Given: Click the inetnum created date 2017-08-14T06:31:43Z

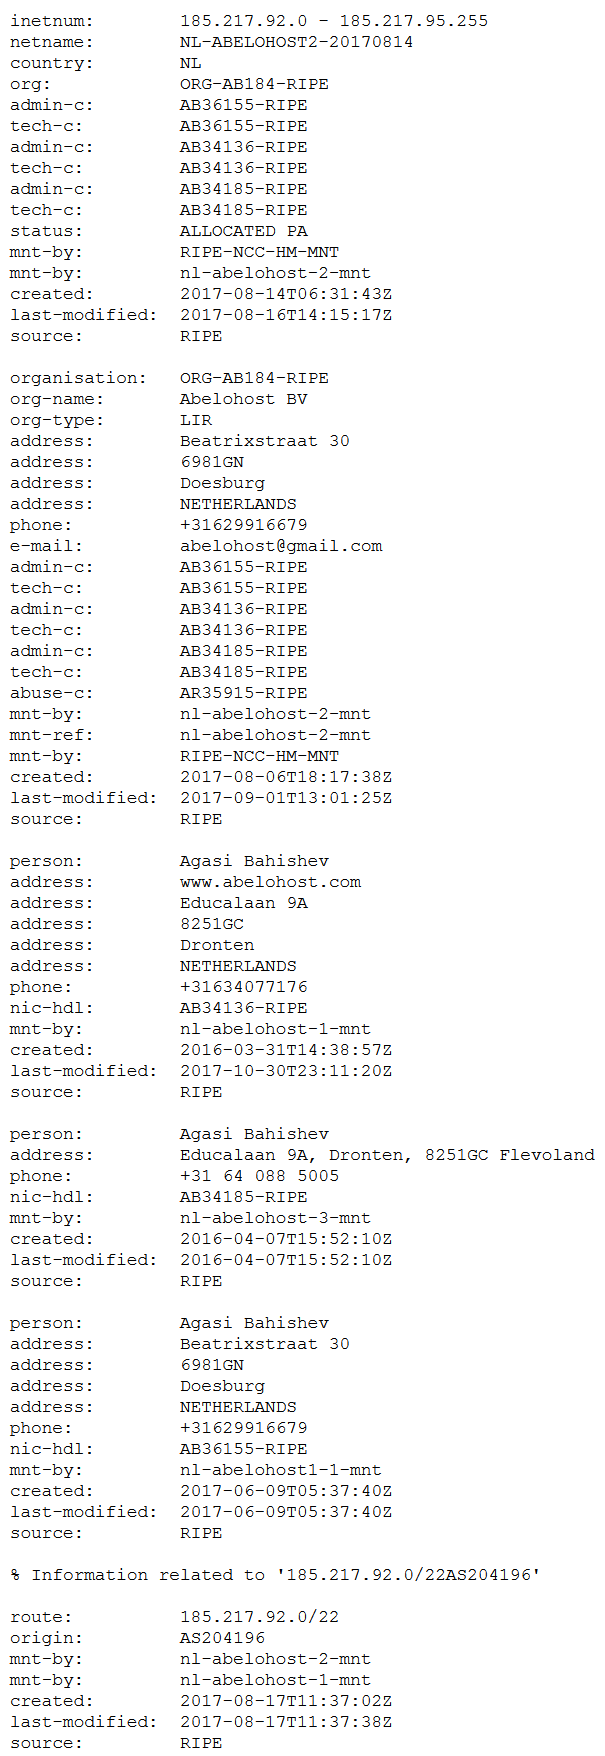Looking at the screenshot, I should 286,294.
